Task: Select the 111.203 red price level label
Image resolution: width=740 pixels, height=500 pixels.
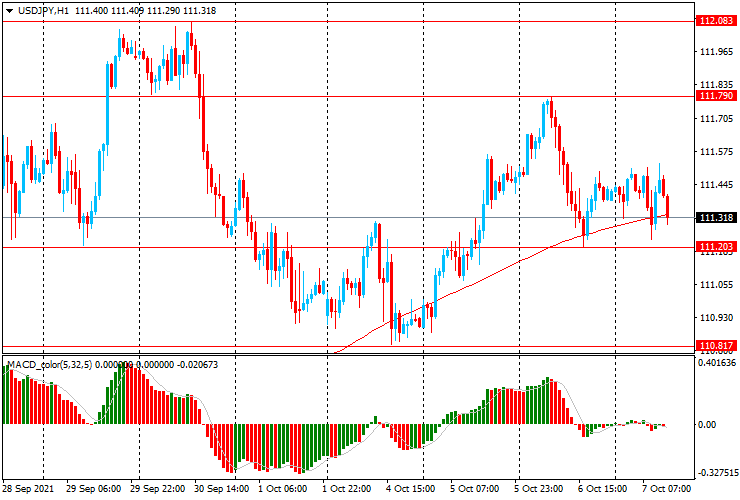Action: 716,246
